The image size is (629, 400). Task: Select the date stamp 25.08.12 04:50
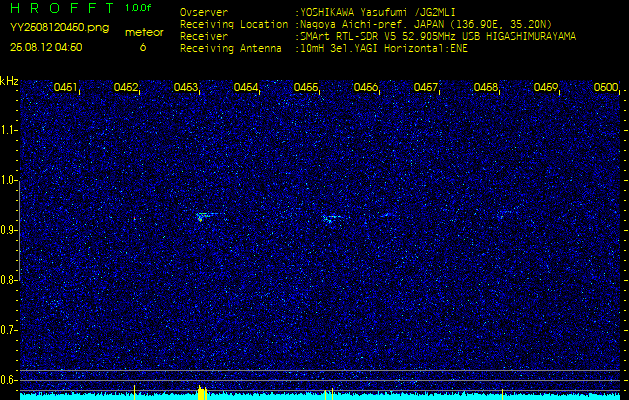(46, 47)
